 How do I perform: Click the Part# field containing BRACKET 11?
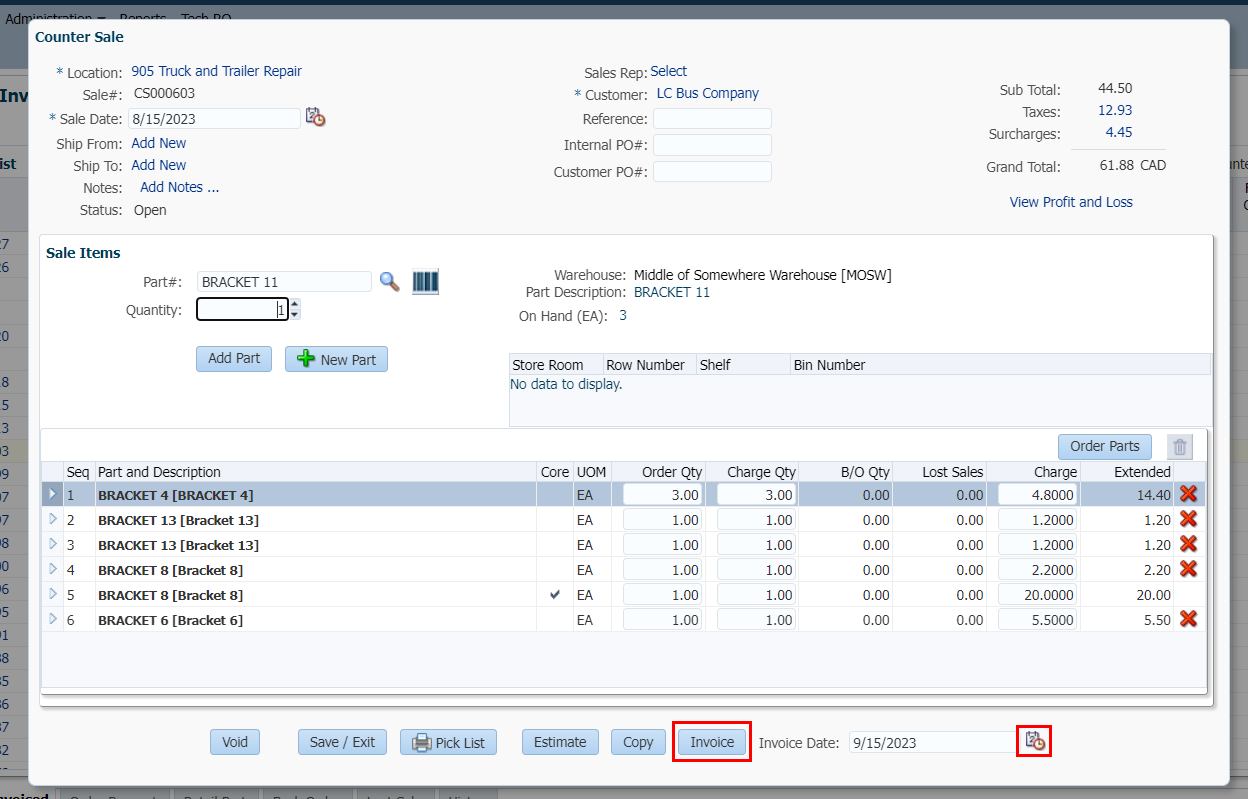(285, 282)
